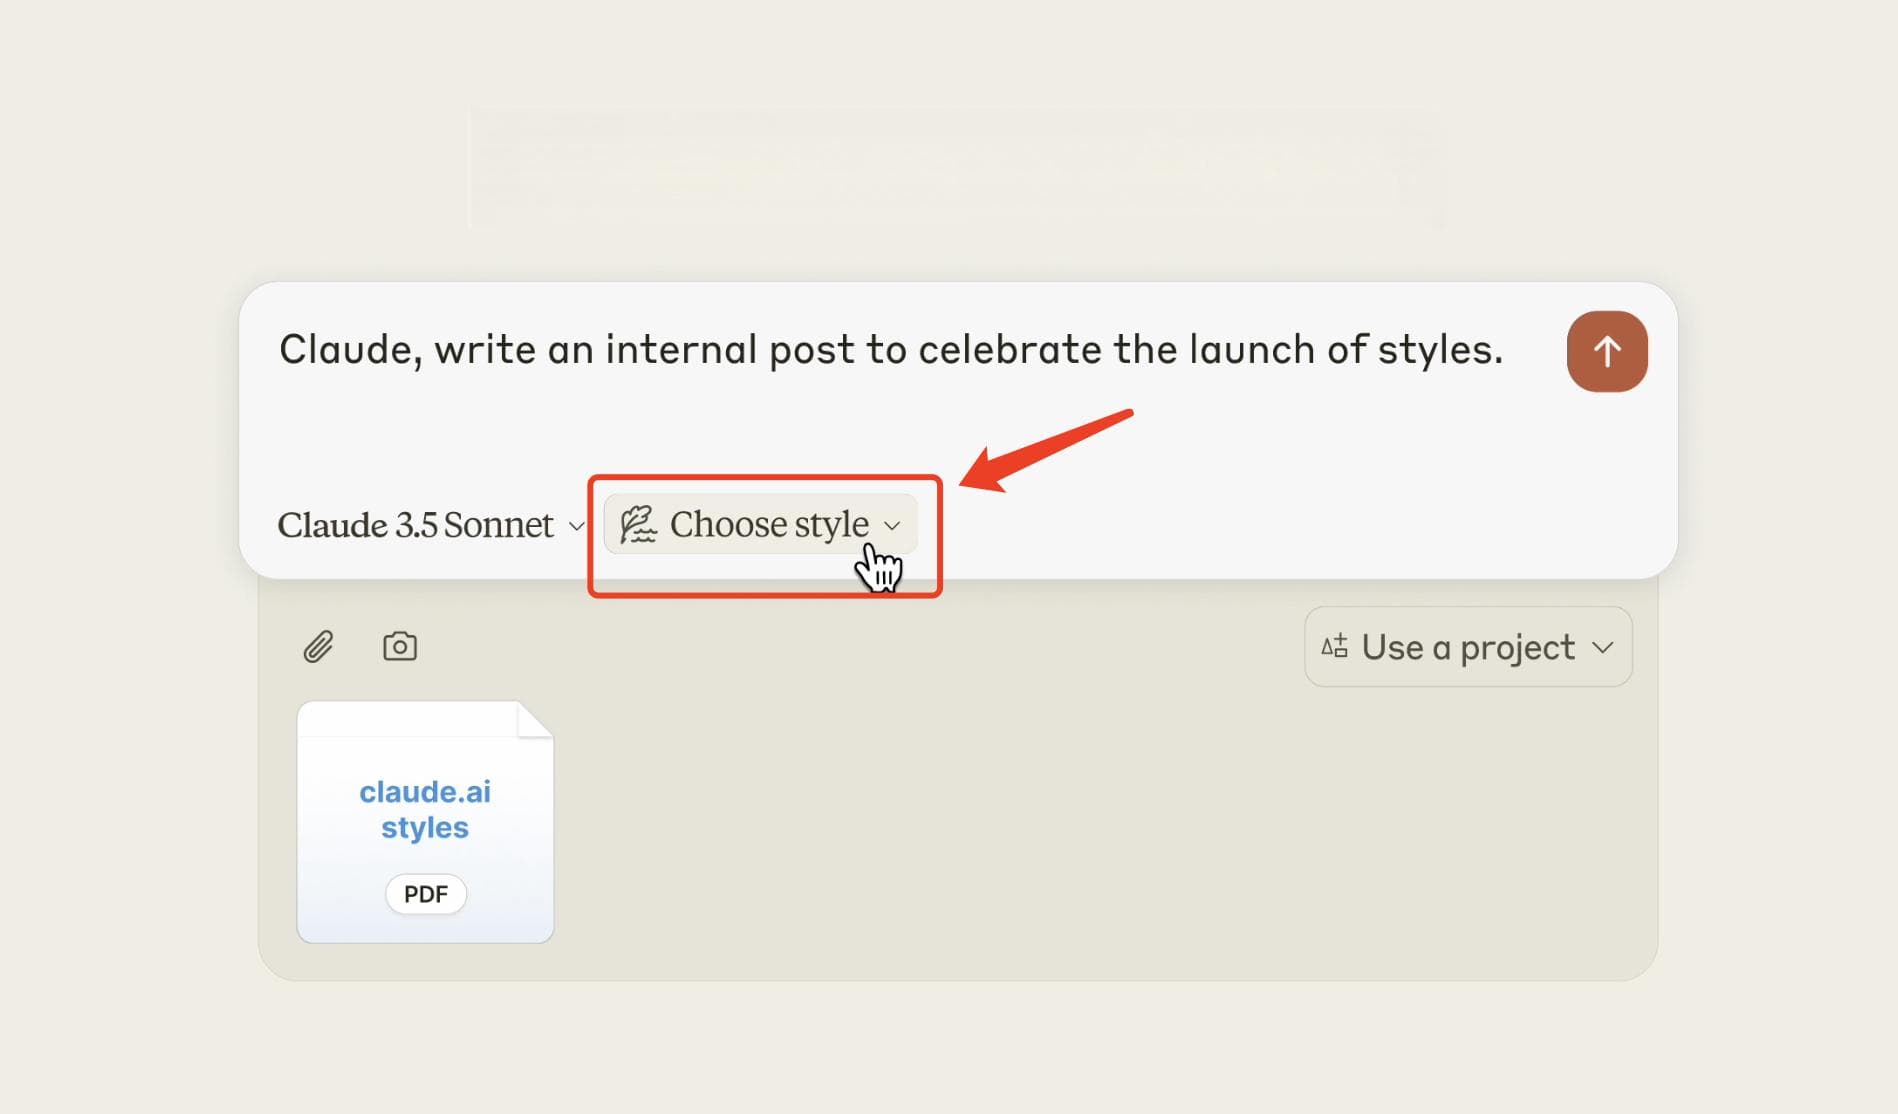Image resolution: width=1898 pixels, height=1114 pixels.
Task: Click the chevron in Use a project
Action: click(1603, 647)
